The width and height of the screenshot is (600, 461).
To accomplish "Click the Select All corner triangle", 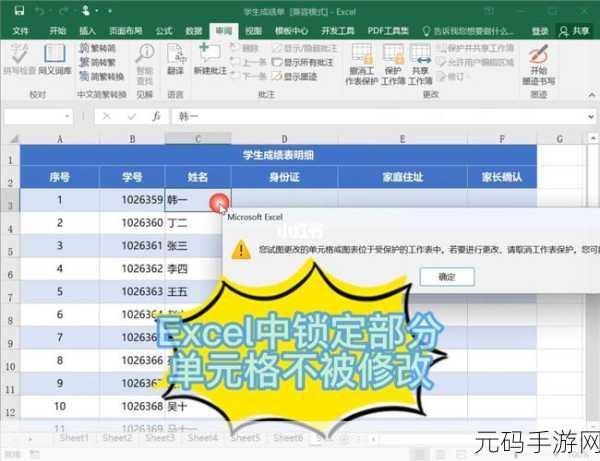I will coord(14,138).
